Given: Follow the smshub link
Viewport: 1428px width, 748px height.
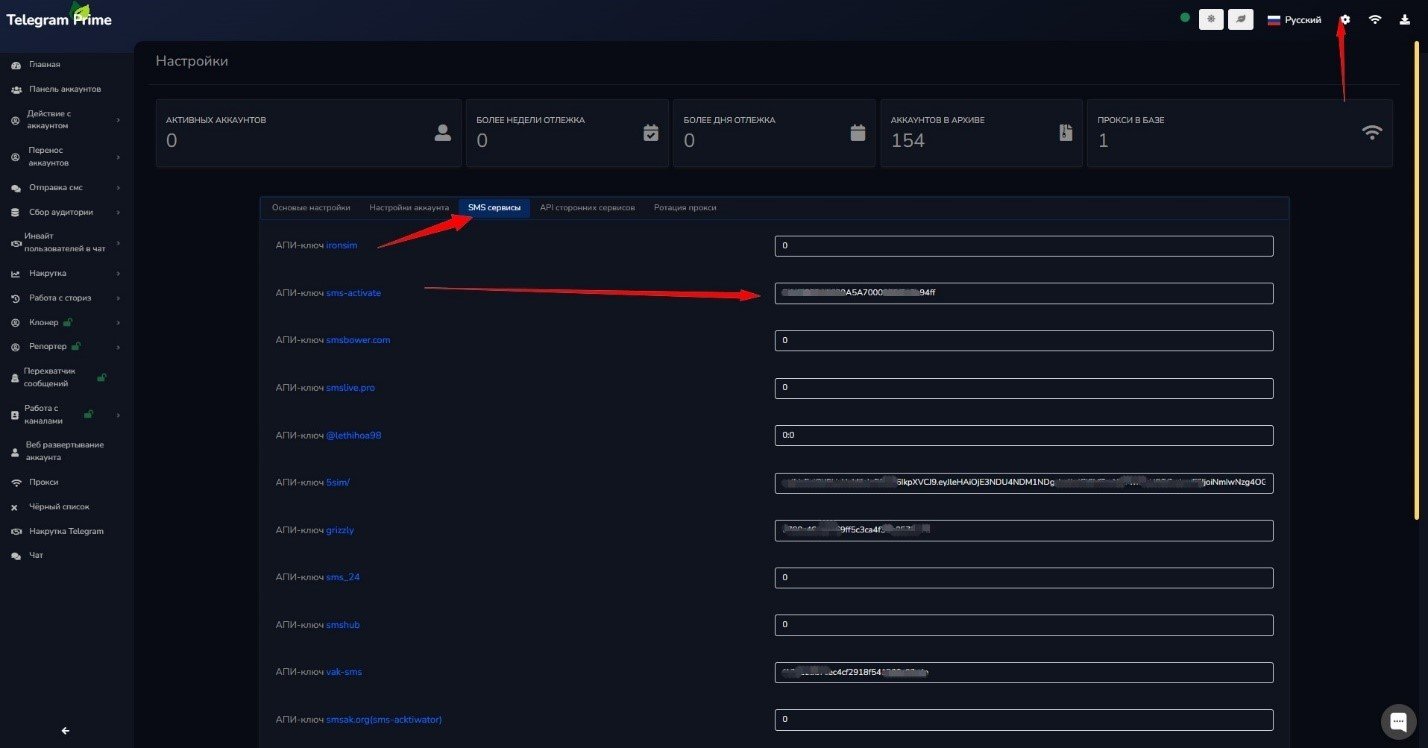Looking at the screenshot, I should click(343, 625).
